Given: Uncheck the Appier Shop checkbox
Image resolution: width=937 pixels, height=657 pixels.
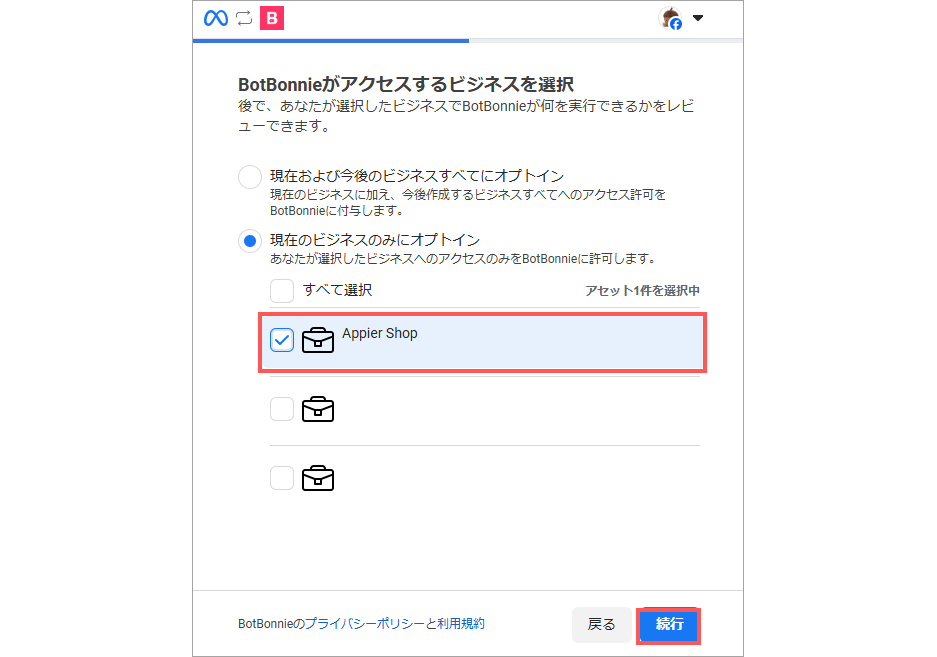Looking at the screenshot, I should [282, 340].
